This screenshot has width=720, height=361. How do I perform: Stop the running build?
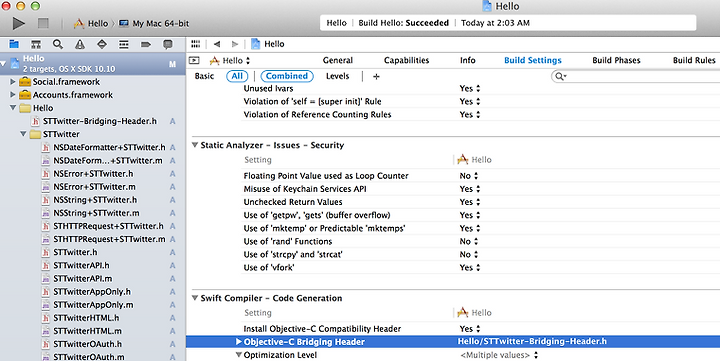click(43, 23)
